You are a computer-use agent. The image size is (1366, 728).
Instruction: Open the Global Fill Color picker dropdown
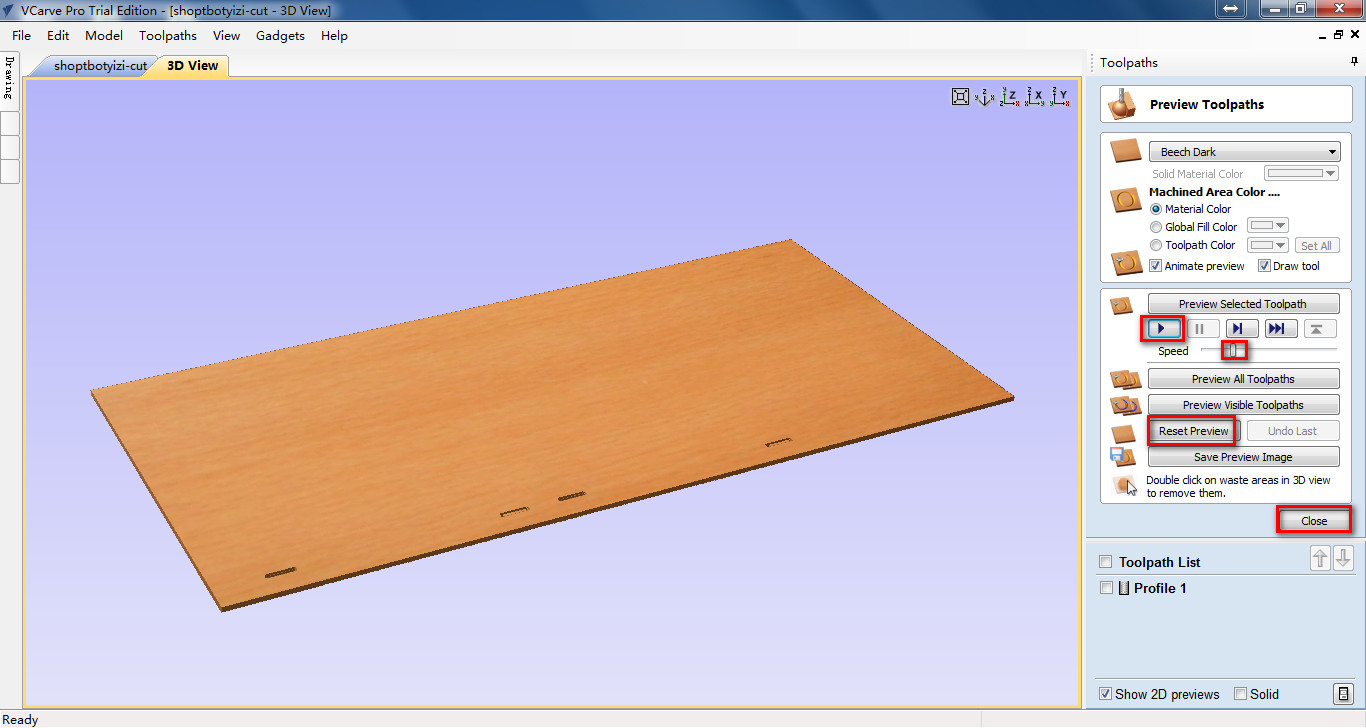pyautogui.click(x=1268, y=226)
